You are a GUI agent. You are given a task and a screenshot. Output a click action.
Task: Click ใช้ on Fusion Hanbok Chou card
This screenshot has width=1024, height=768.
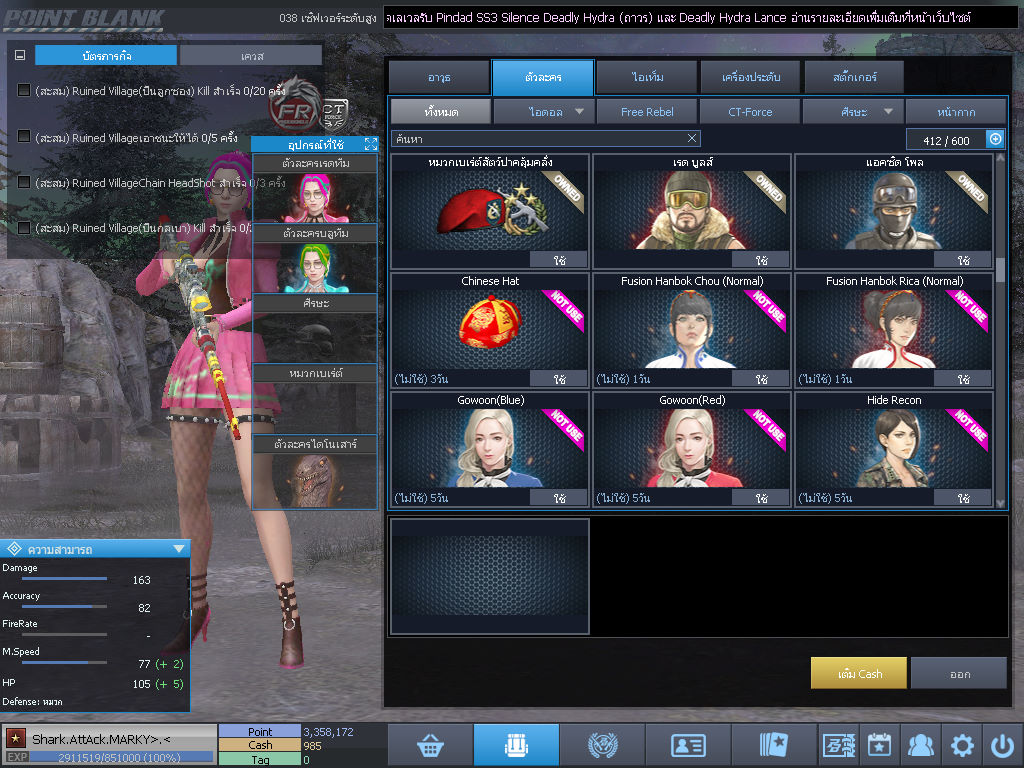(x=761, y=379)
